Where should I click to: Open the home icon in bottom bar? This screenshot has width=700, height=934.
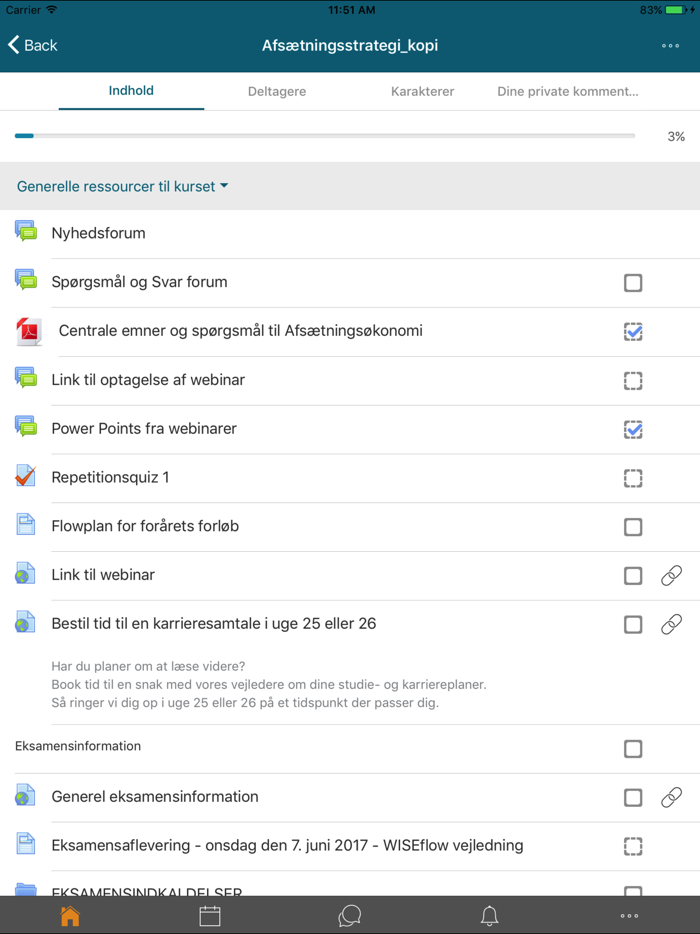[70, 915]
